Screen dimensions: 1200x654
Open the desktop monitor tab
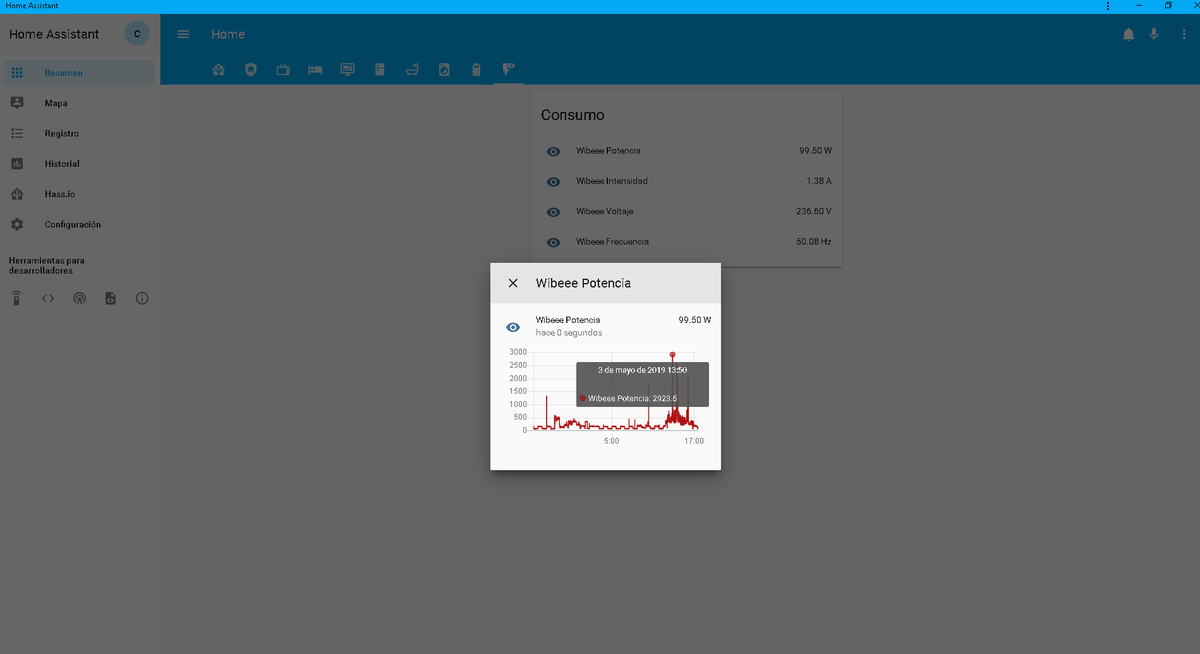tap(347, 69)
